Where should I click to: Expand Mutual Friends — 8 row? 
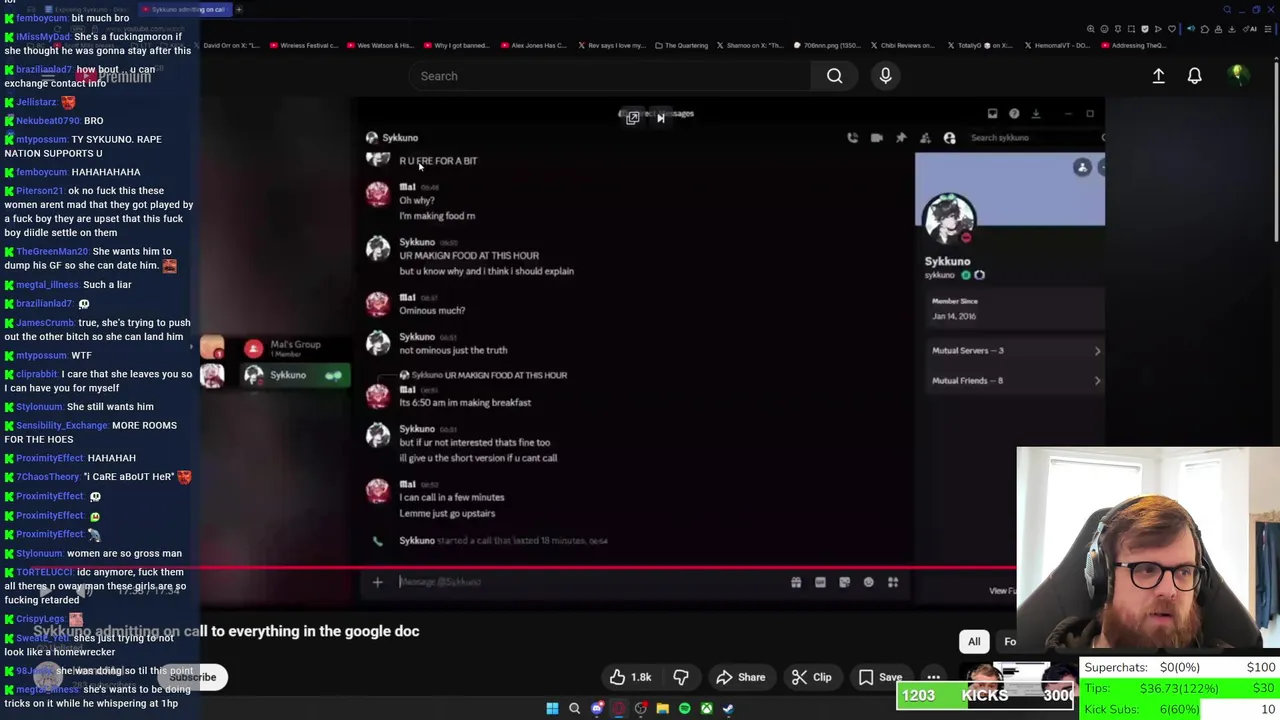(1015, 381)
